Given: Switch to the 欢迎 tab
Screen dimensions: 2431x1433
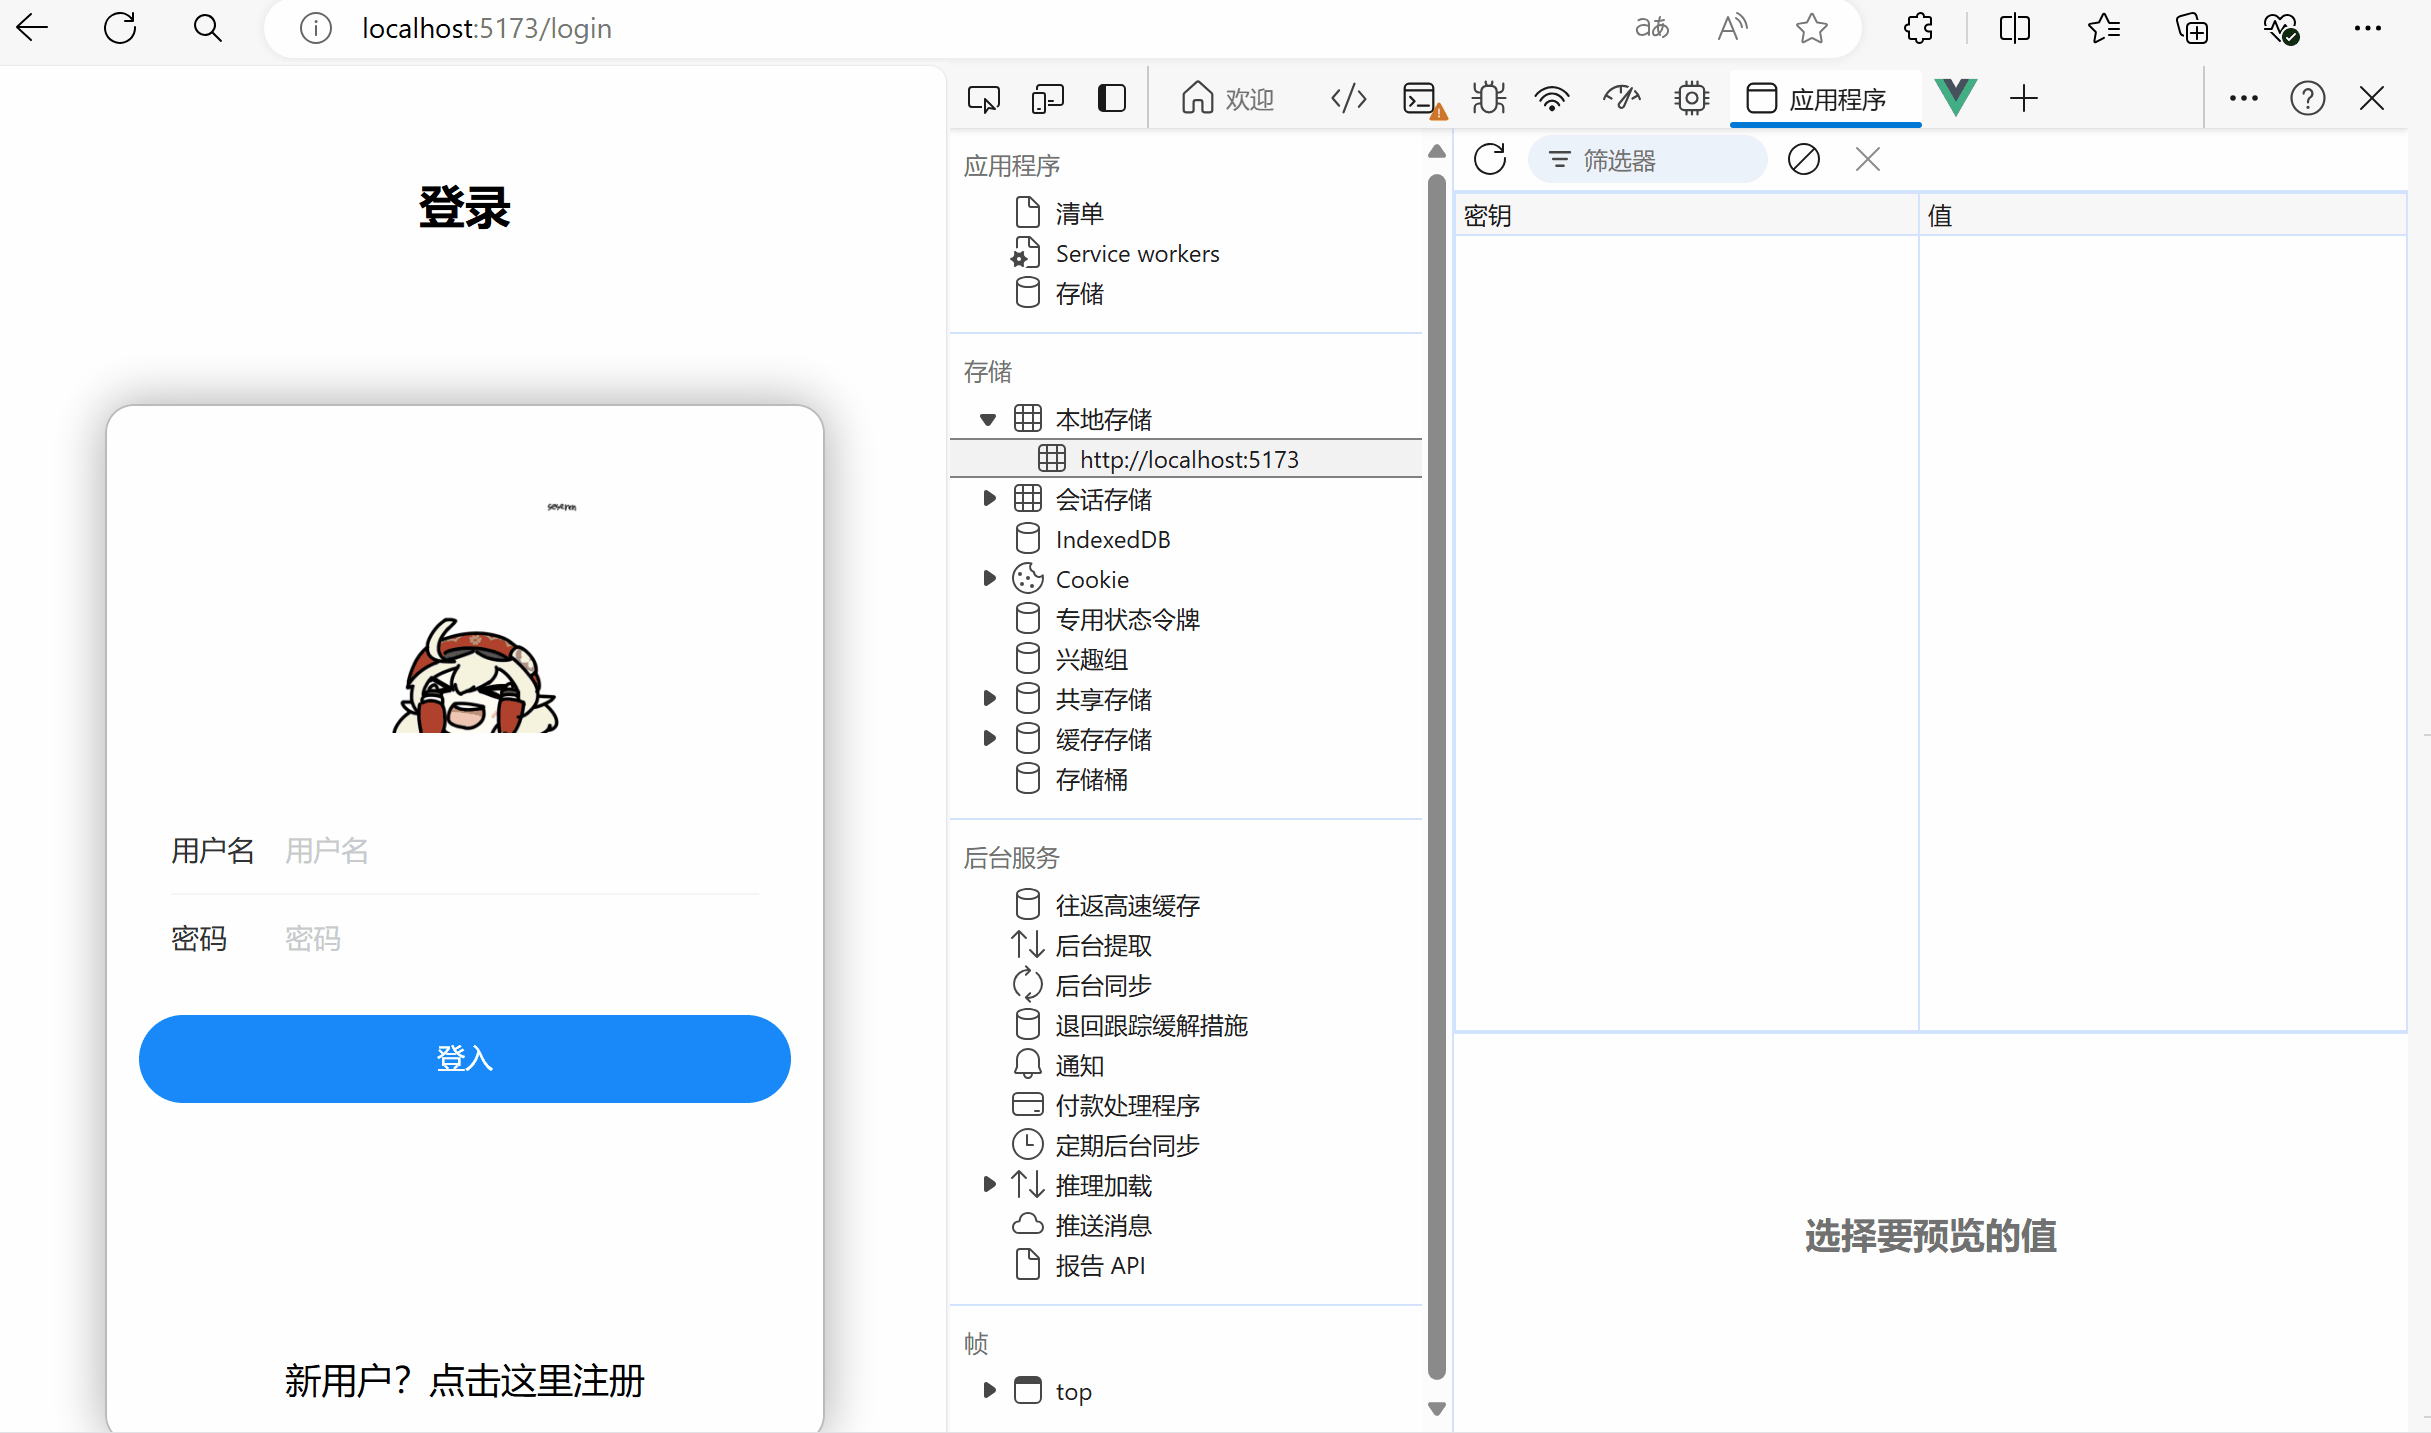Looking at the screenshot, I should pos(1228,98).
